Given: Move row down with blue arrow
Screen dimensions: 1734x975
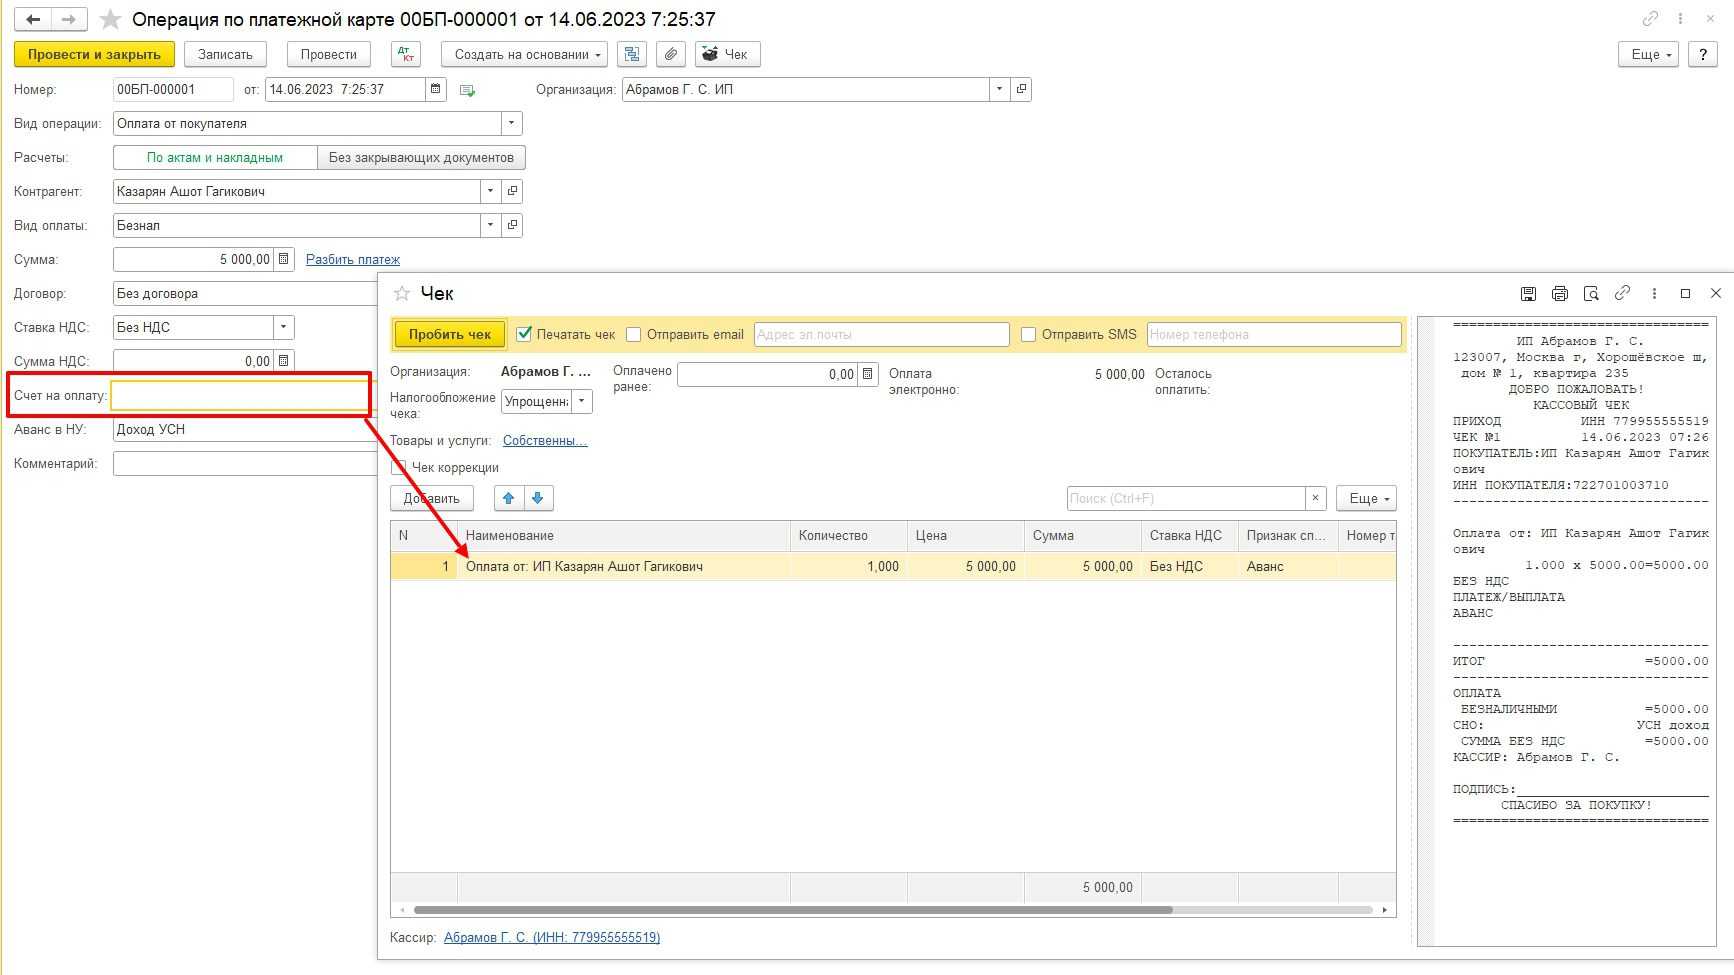Looking at the screenshot, I should coord(538,498).
